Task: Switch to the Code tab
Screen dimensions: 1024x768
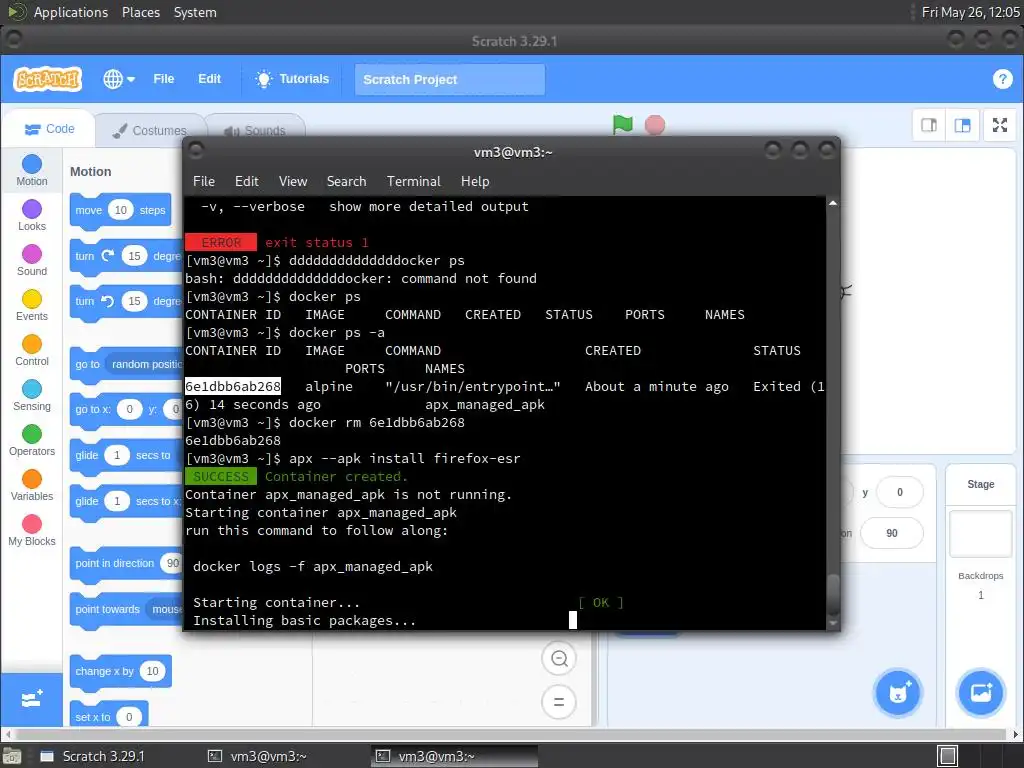Action: [x=49, y=129]
